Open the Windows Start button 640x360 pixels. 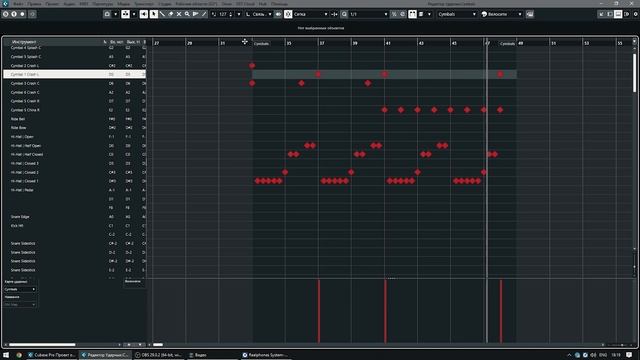pyautogui.click(x=6, y=355)
